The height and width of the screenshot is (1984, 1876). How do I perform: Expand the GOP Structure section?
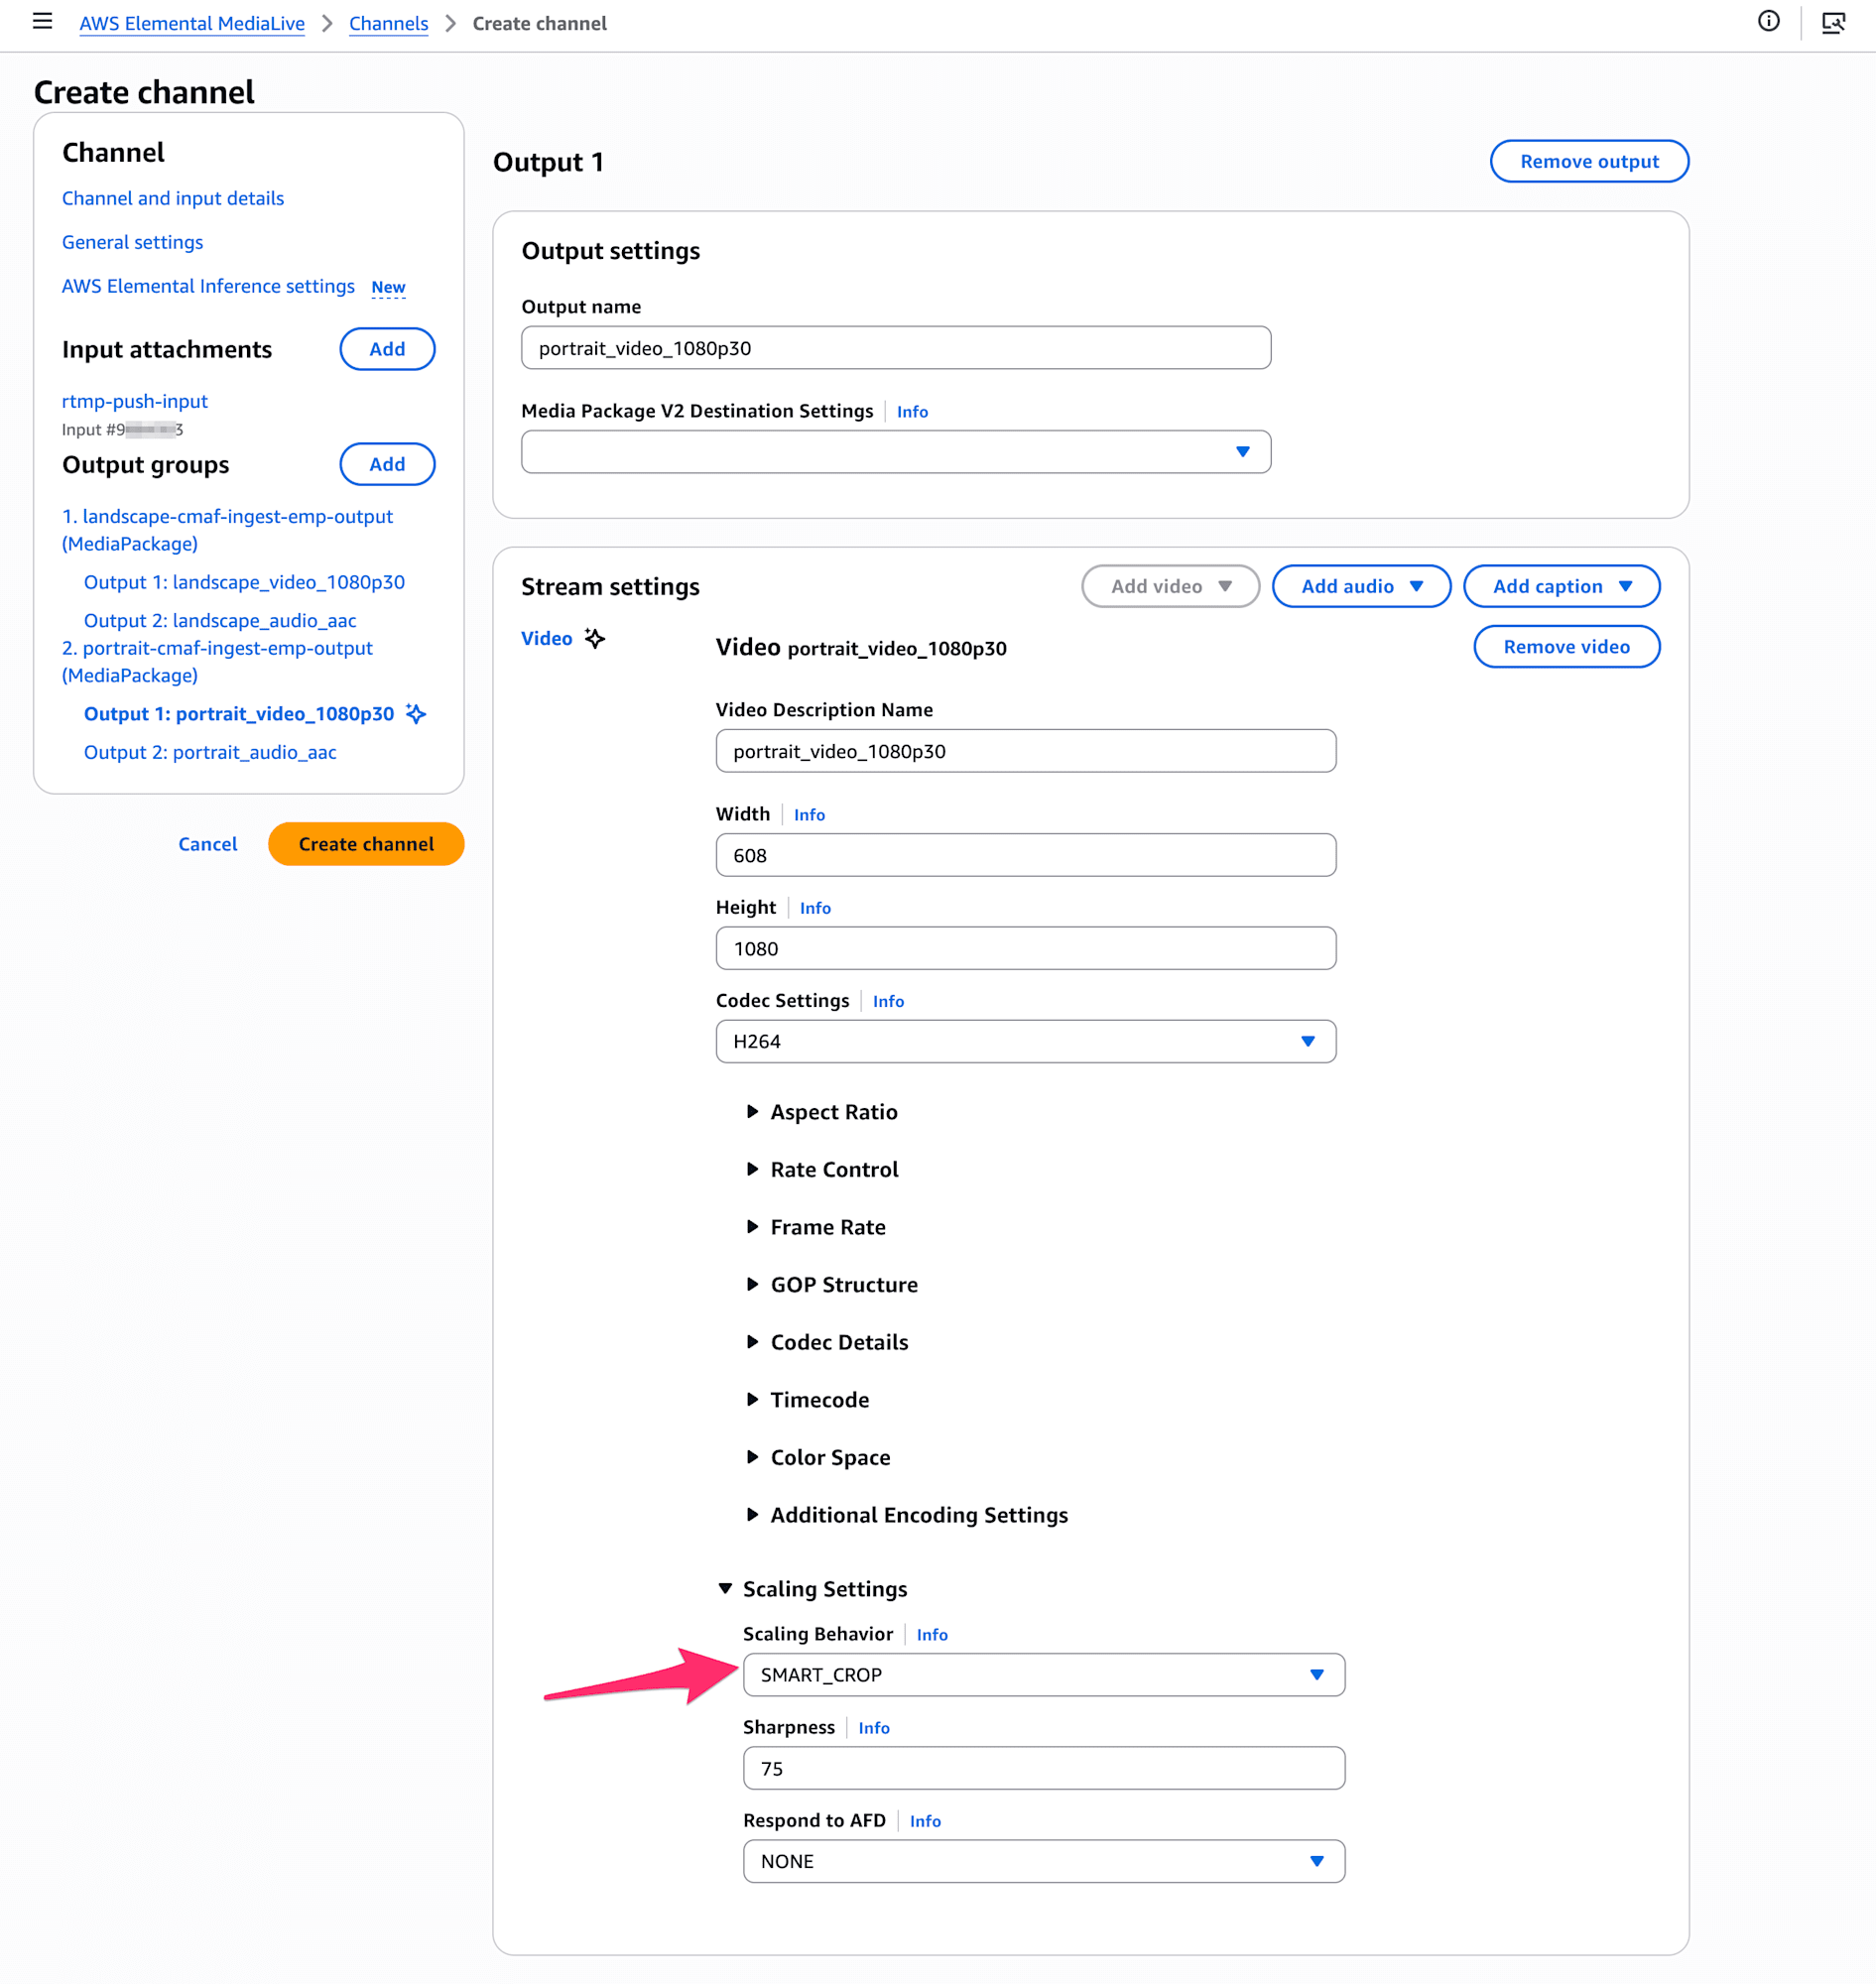[843, 1284]
